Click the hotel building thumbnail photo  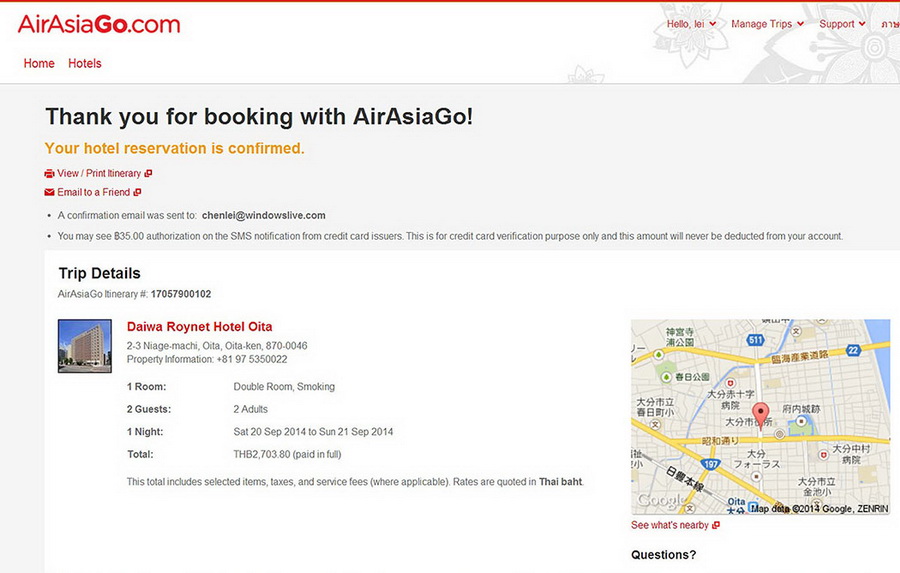(85, 346)
